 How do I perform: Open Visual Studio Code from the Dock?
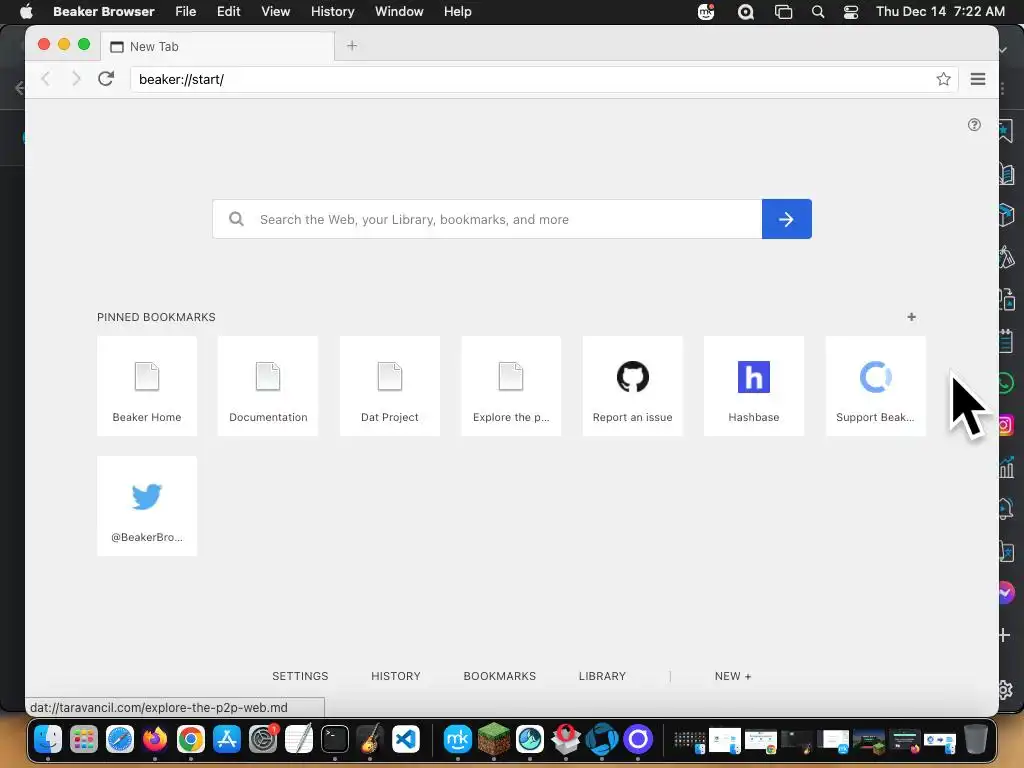406,739
